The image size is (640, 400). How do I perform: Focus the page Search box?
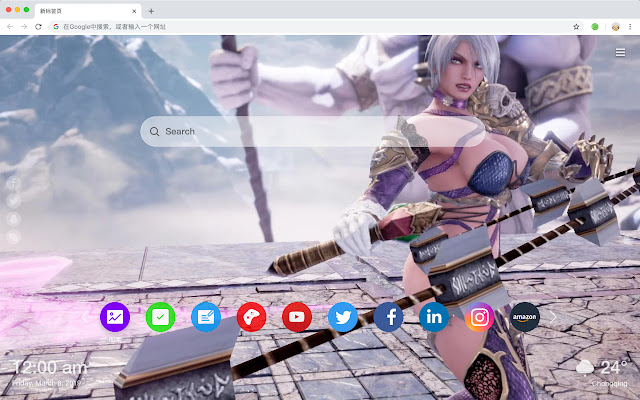(x=313, y=131)
